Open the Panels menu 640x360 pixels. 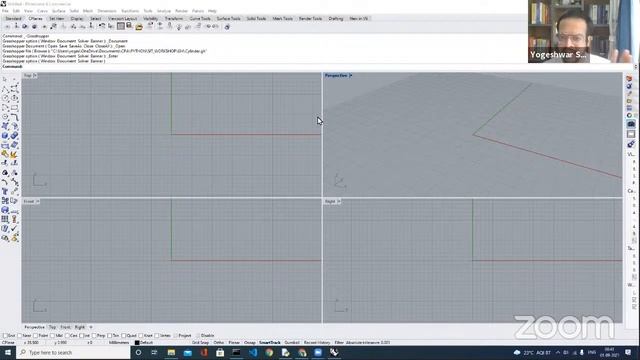[x=198, y=11]
